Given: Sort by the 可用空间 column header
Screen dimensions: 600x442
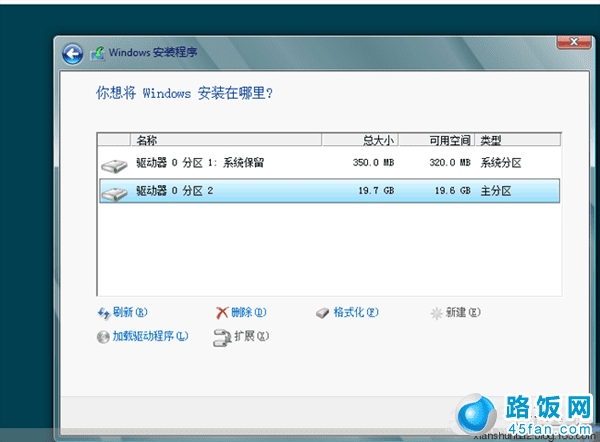Looking at the screenshot, I should click(437, 140).
